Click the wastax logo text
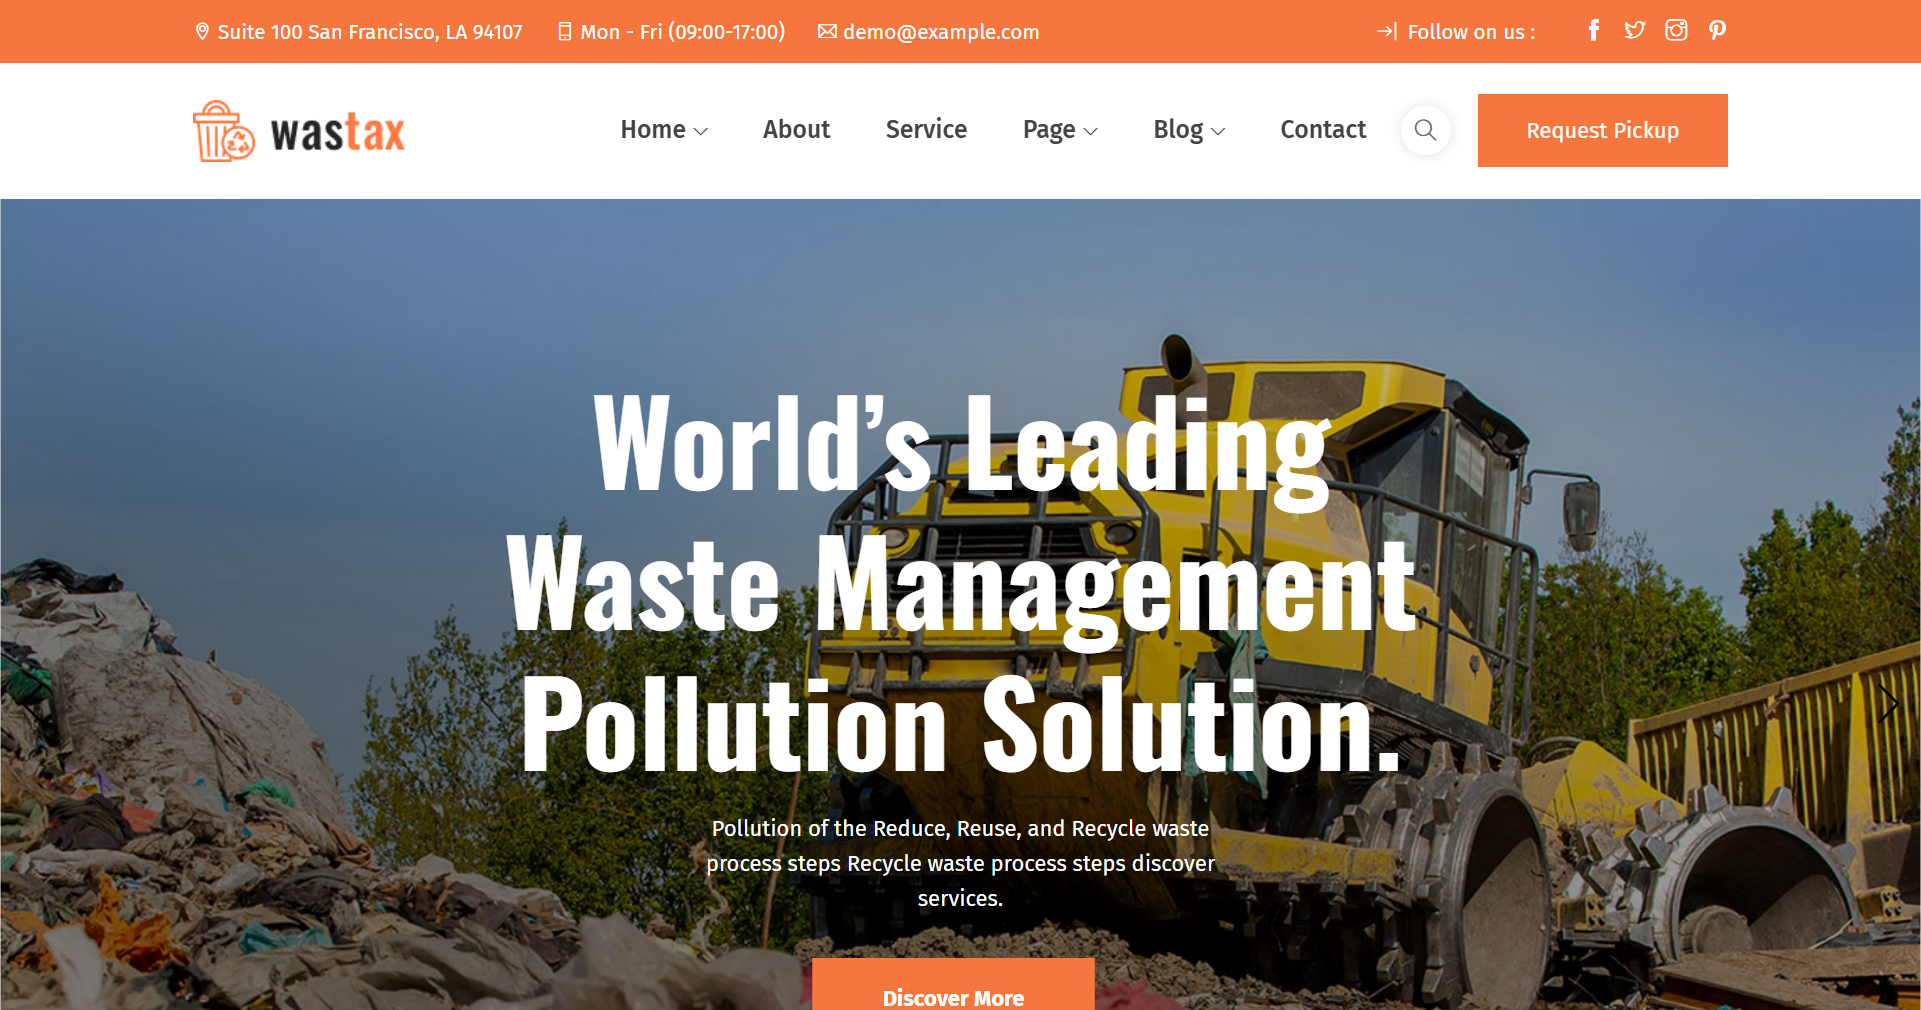The width and height of the screenshot is (1921, 1010). tap(338, 132)
